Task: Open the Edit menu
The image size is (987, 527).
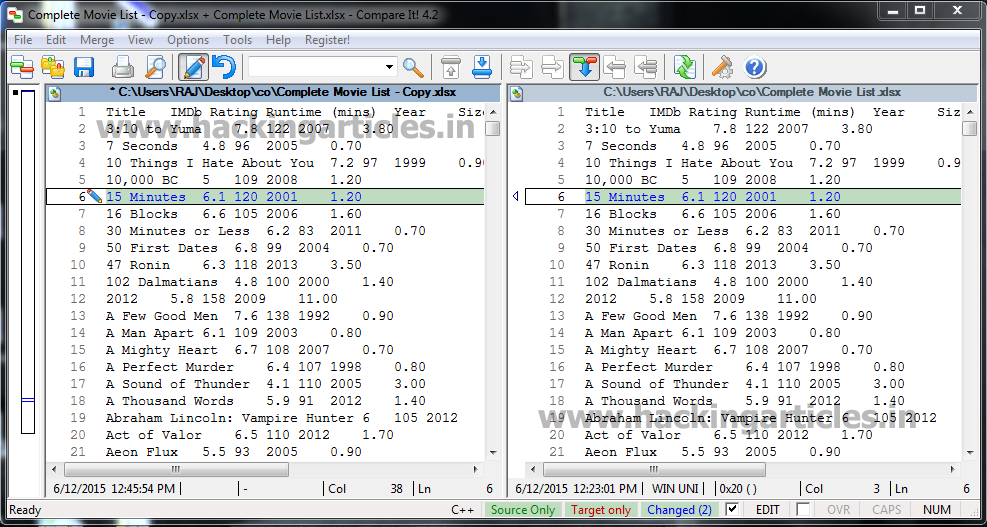Action: click(55, 40)
